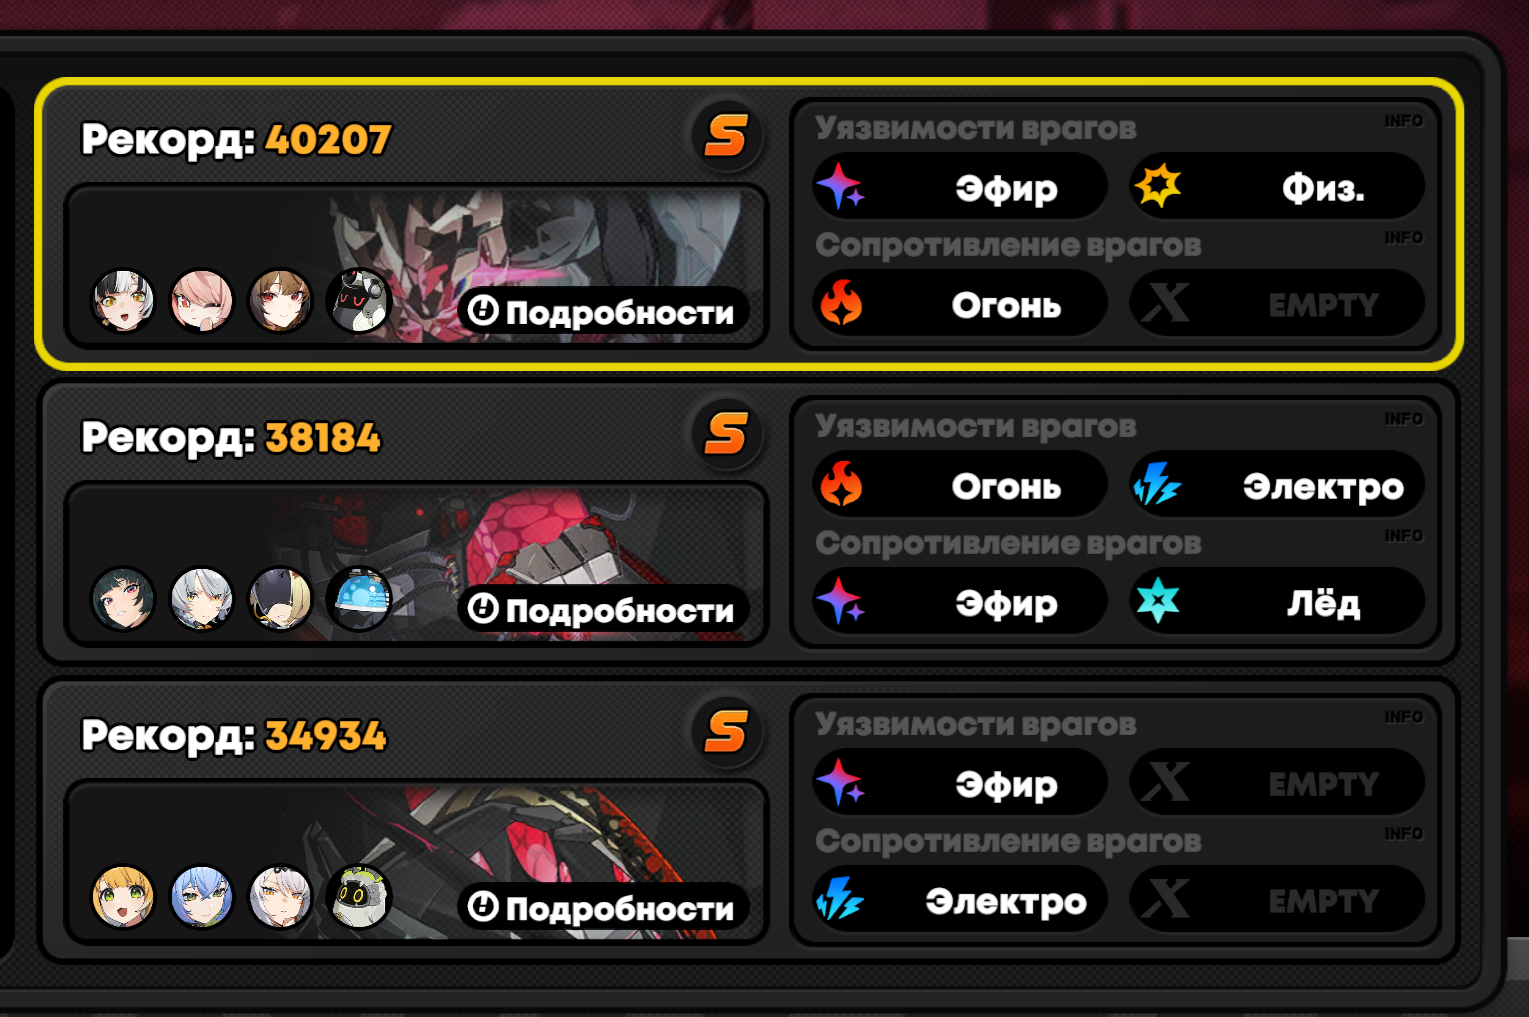Click INFO next to Уязвимости врагов in the first record
Viewport: 1529px width, 1017px height.
coord(1404,121)
